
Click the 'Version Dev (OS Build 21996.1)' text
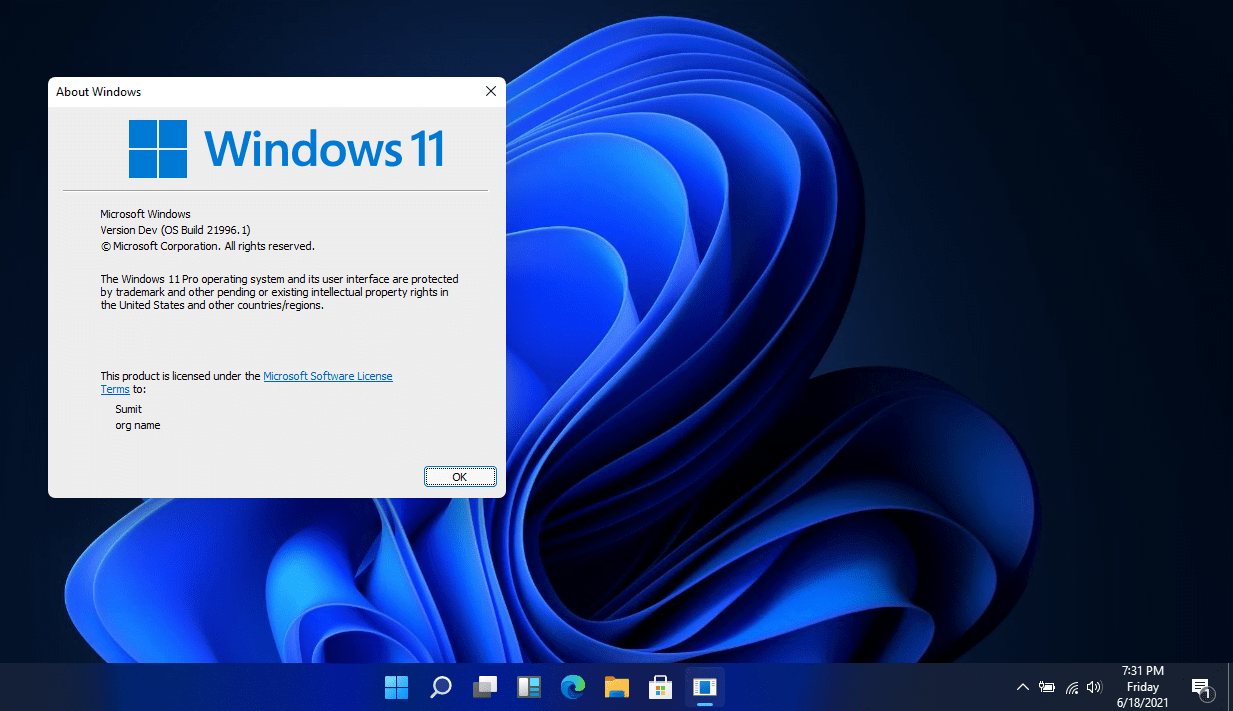tap(176, 230)
